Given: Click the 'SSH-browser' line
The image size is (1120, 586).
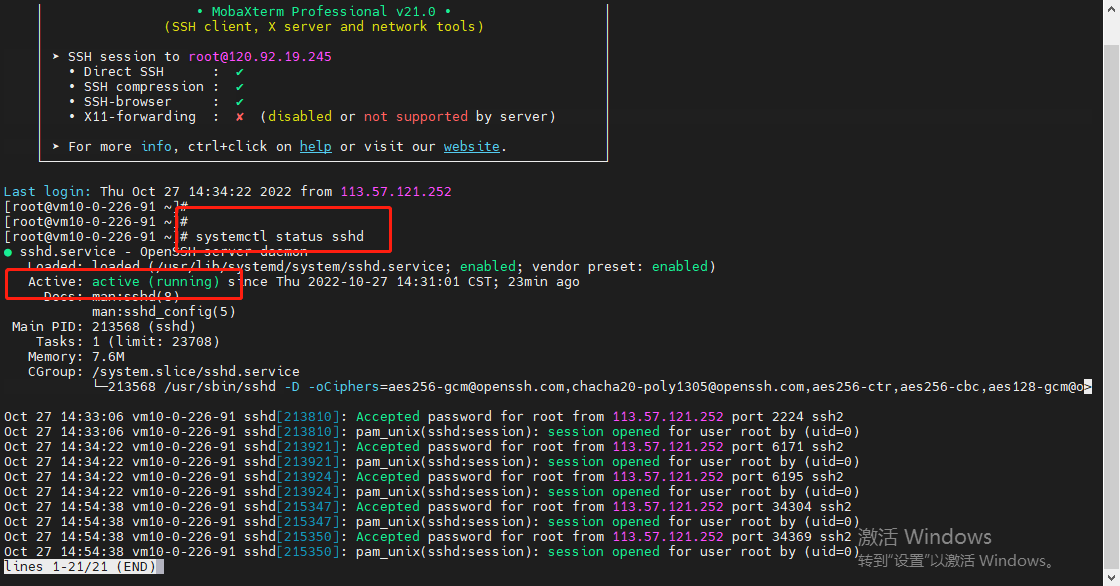Looking at the screenshot, I should tap(156, 101).
